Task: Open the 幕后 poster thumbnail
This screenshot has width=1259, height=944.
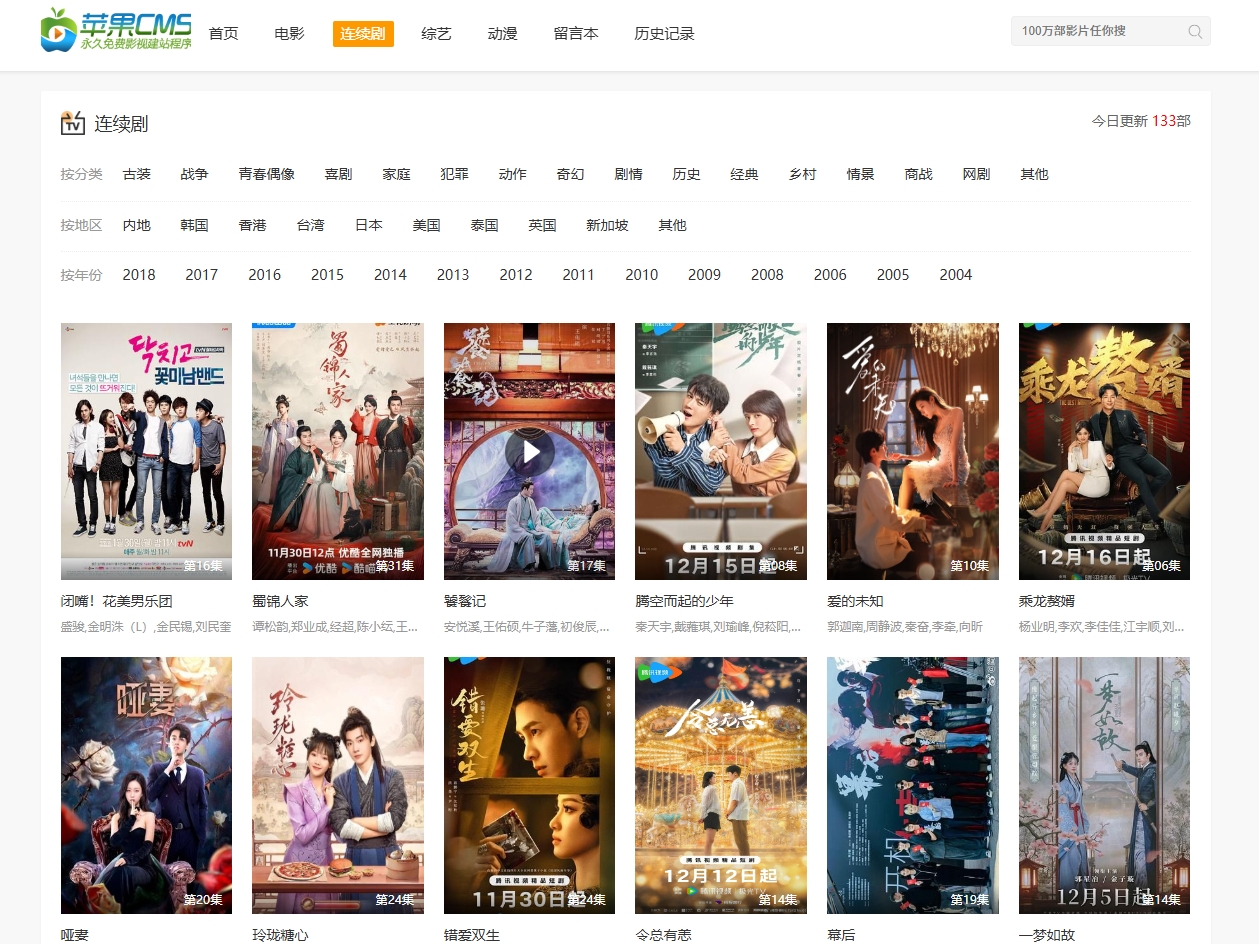Action: [913, 785]
